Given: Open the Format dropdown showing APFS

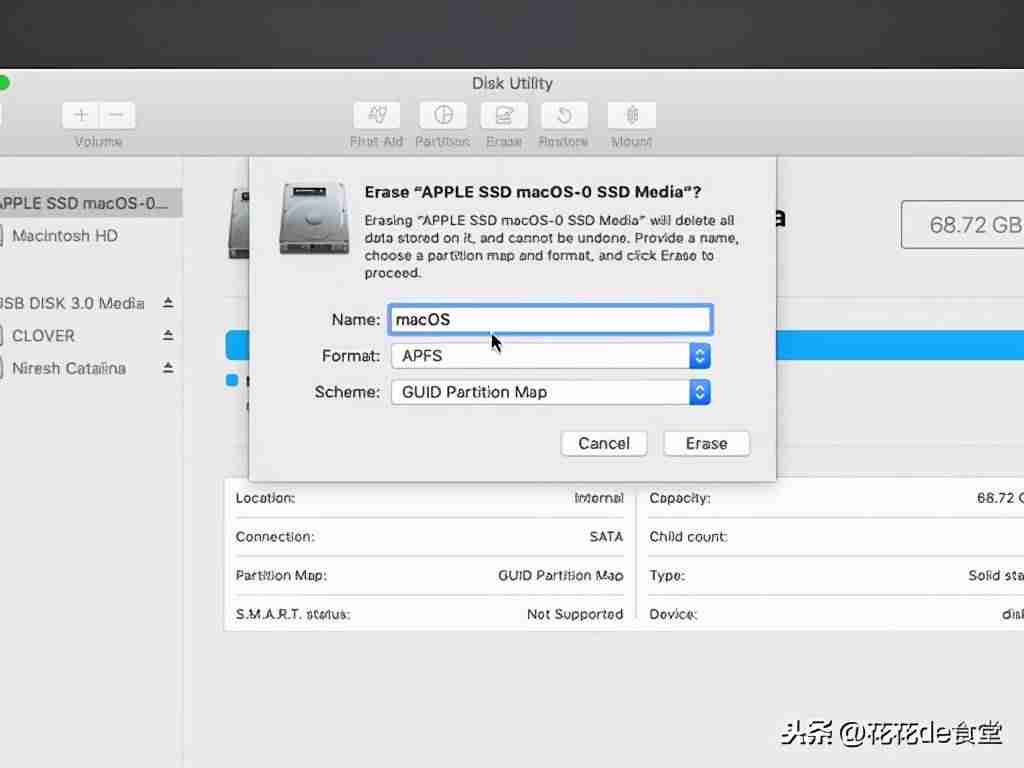Looking at the screenshot, I should (551, 356).
